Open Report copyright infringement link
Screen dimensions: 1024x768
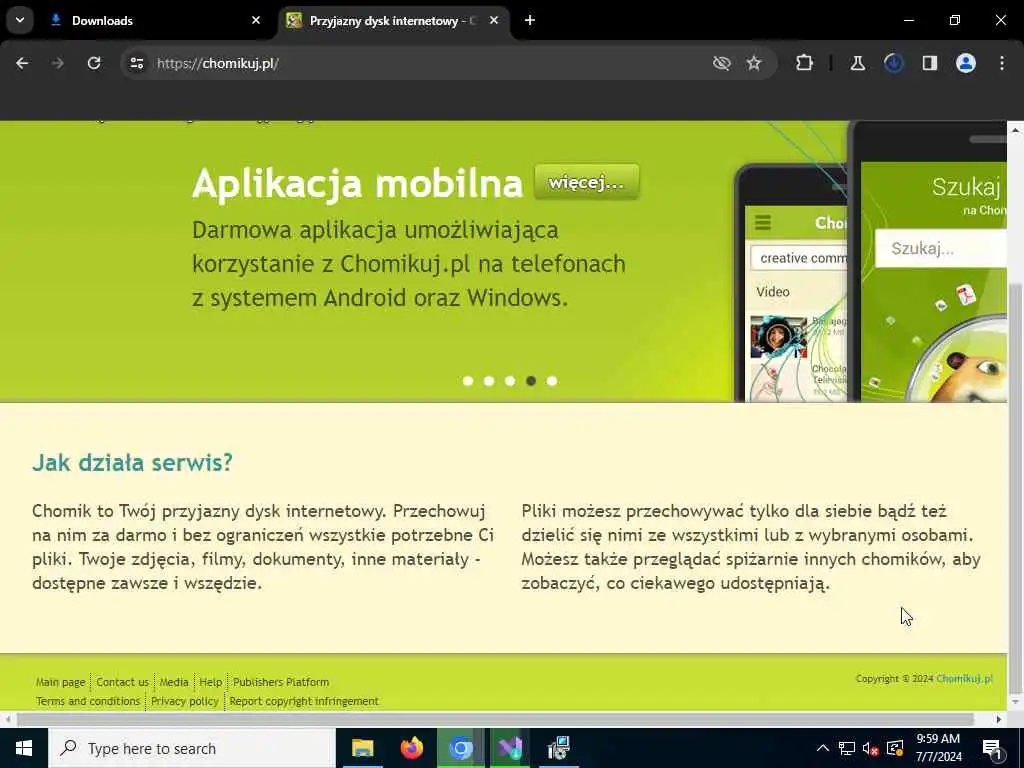[x=304, y=701]
